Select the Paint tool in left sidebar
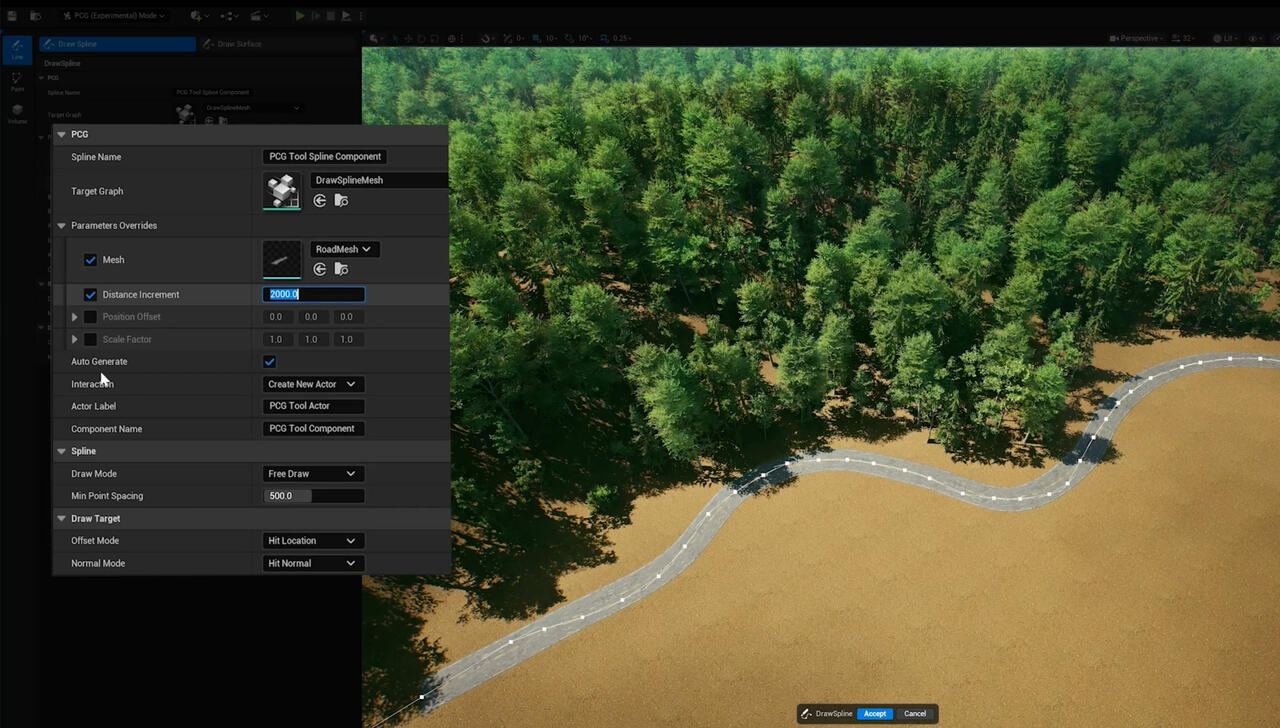The image size is (1280, 728). (x=17, y=82)
